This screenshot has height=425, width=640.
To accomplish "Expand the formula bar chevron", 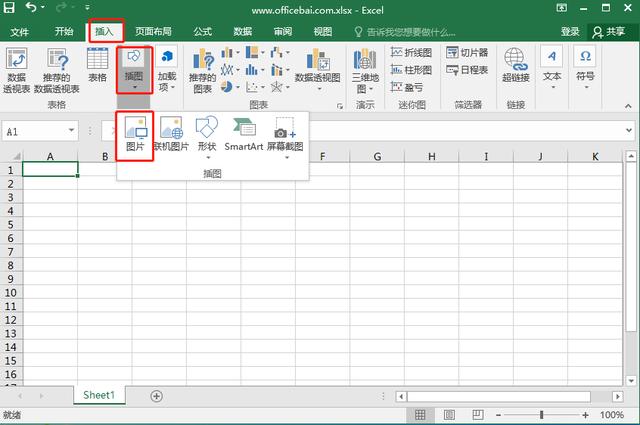I will coord(629,131).
